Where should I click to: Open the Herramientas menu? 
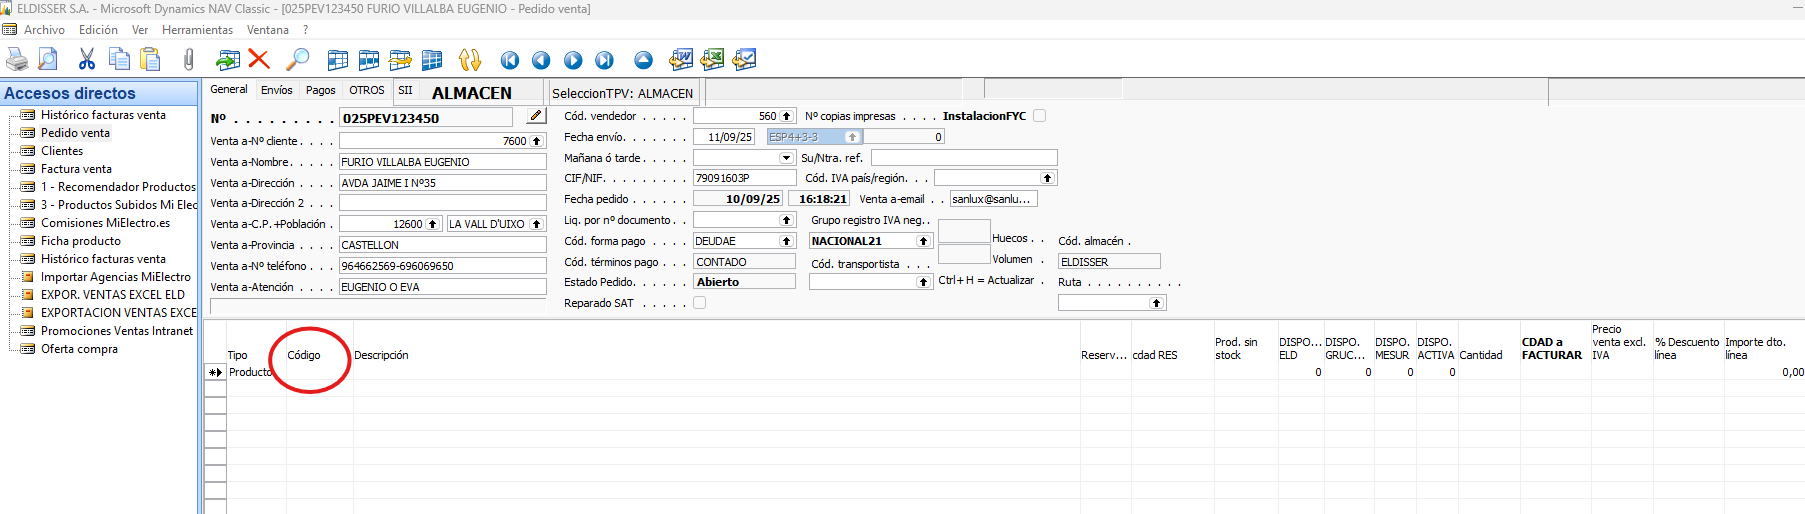coord(197,30)
